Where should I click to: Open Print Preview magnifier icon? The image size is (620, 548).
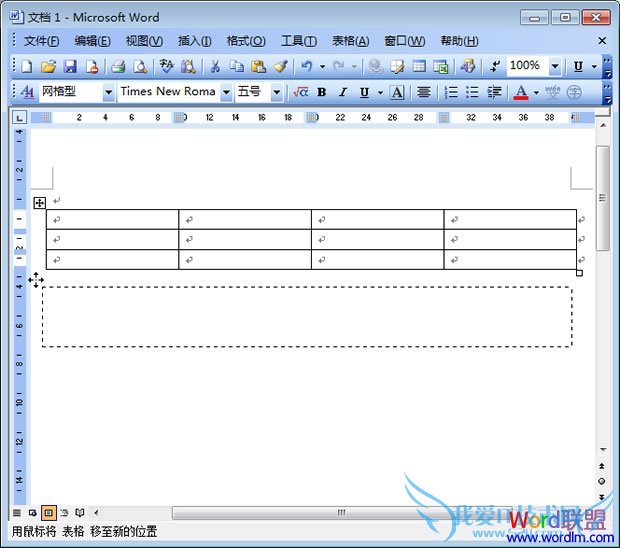coord(140,66)
